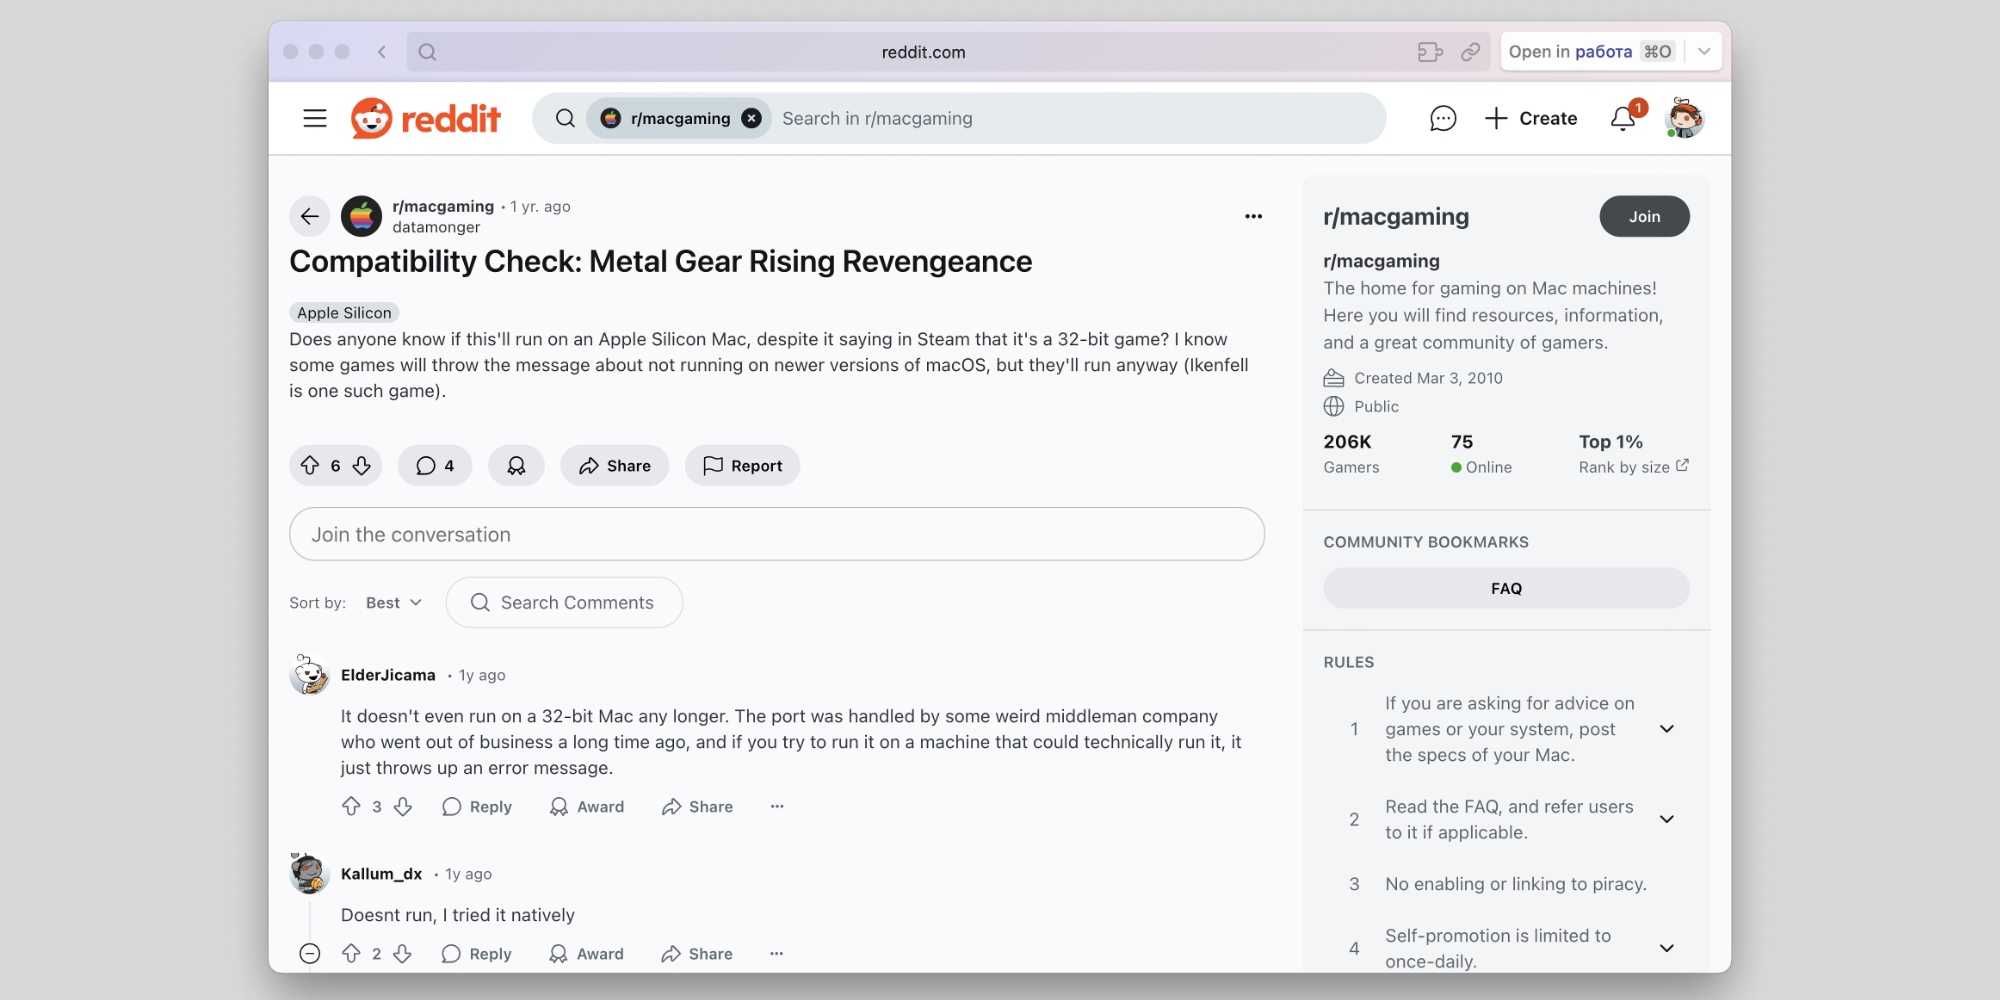The height and width of the screenshot is (1000, 2000).
Task: Click the Join the conversation box
Action: pyautogui.click(x=777, y=534)
